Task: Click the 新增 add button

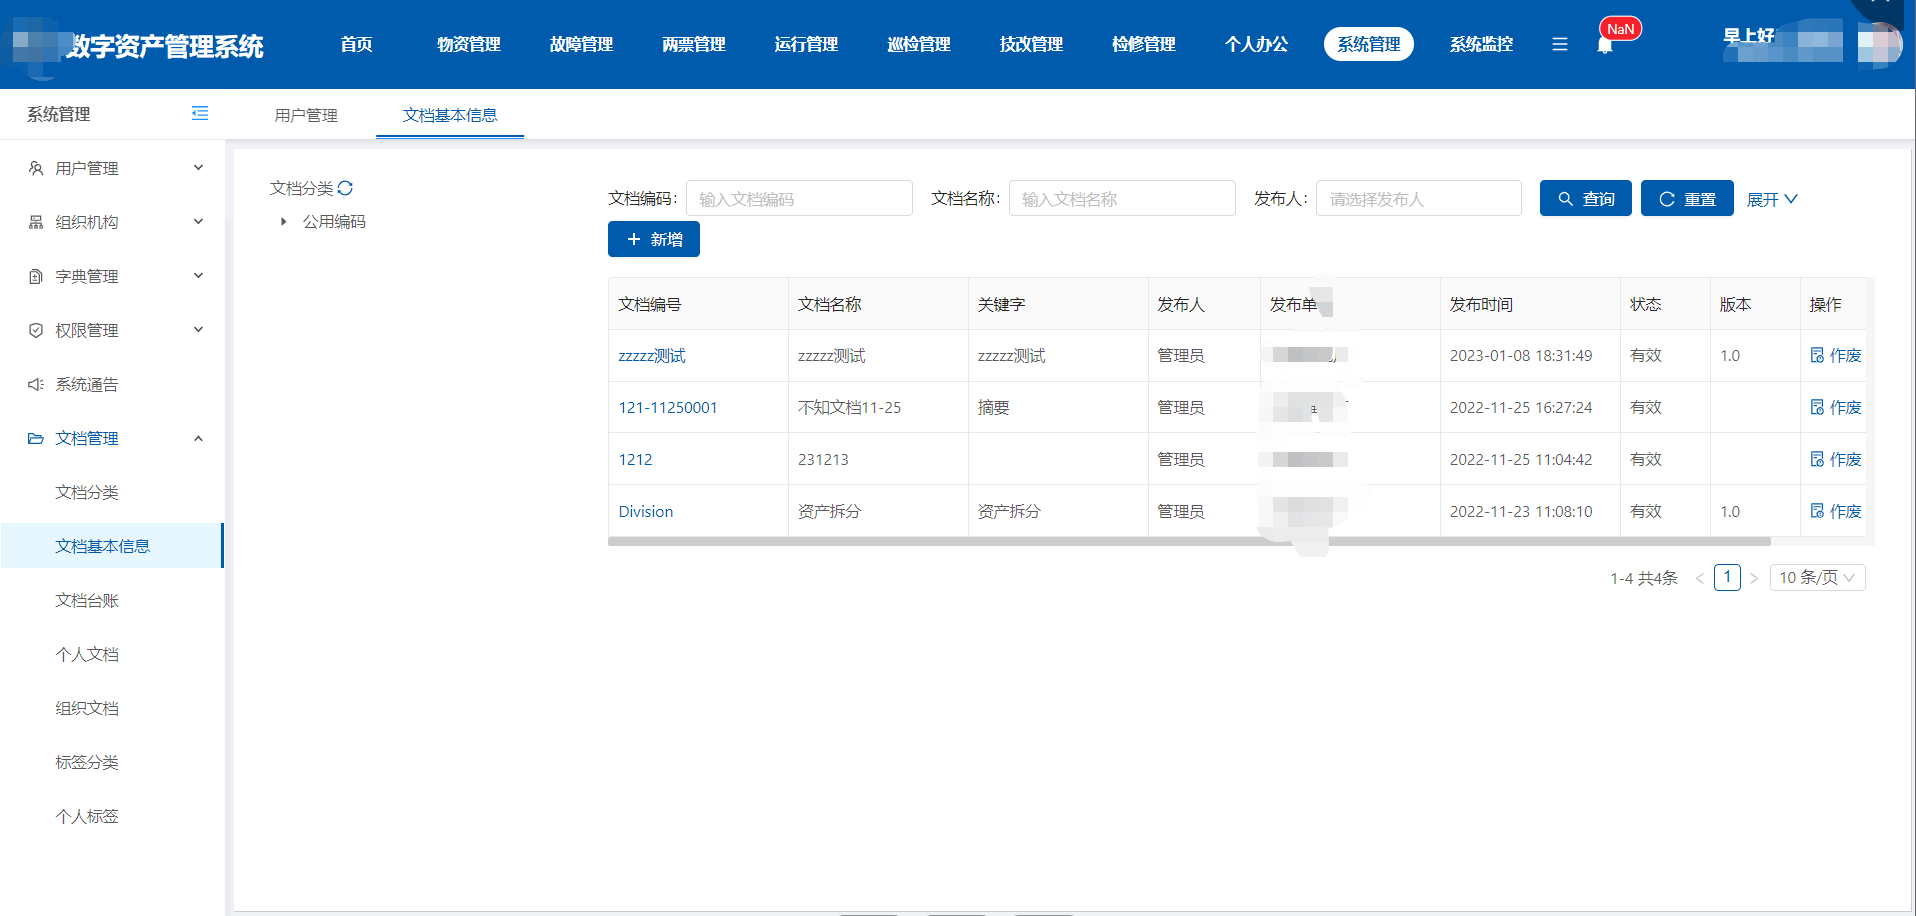Action: [653, 239]
